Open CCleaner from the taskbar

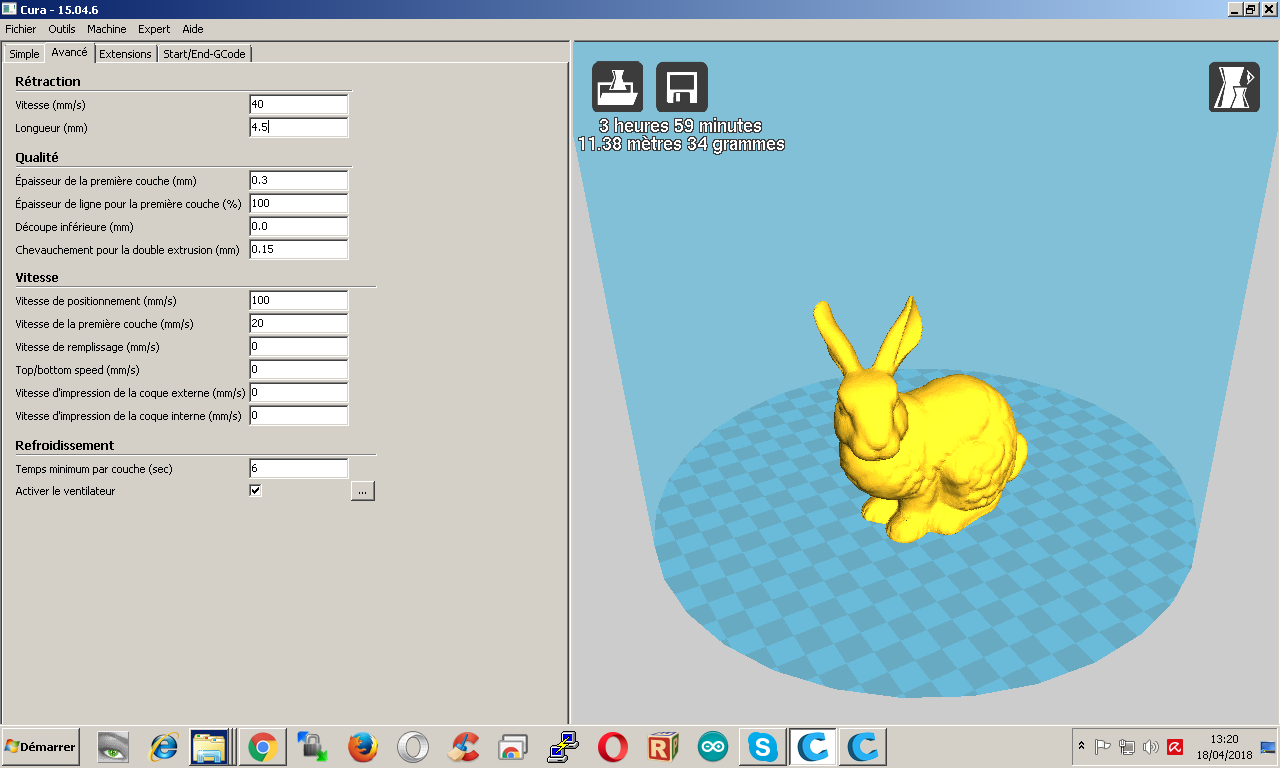463,747
